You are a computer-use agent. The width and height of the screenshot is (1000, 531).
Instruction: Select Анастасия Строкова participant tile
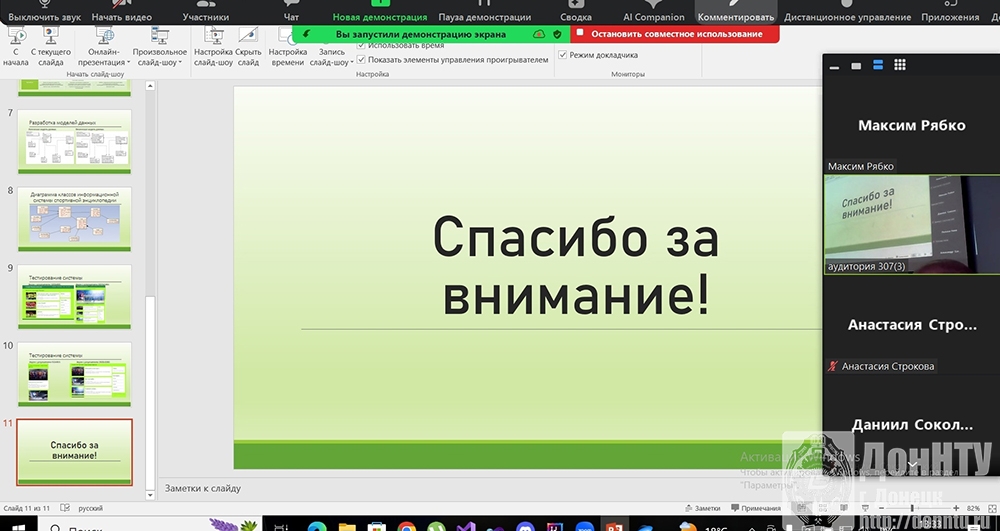click(x=911, y=325)
